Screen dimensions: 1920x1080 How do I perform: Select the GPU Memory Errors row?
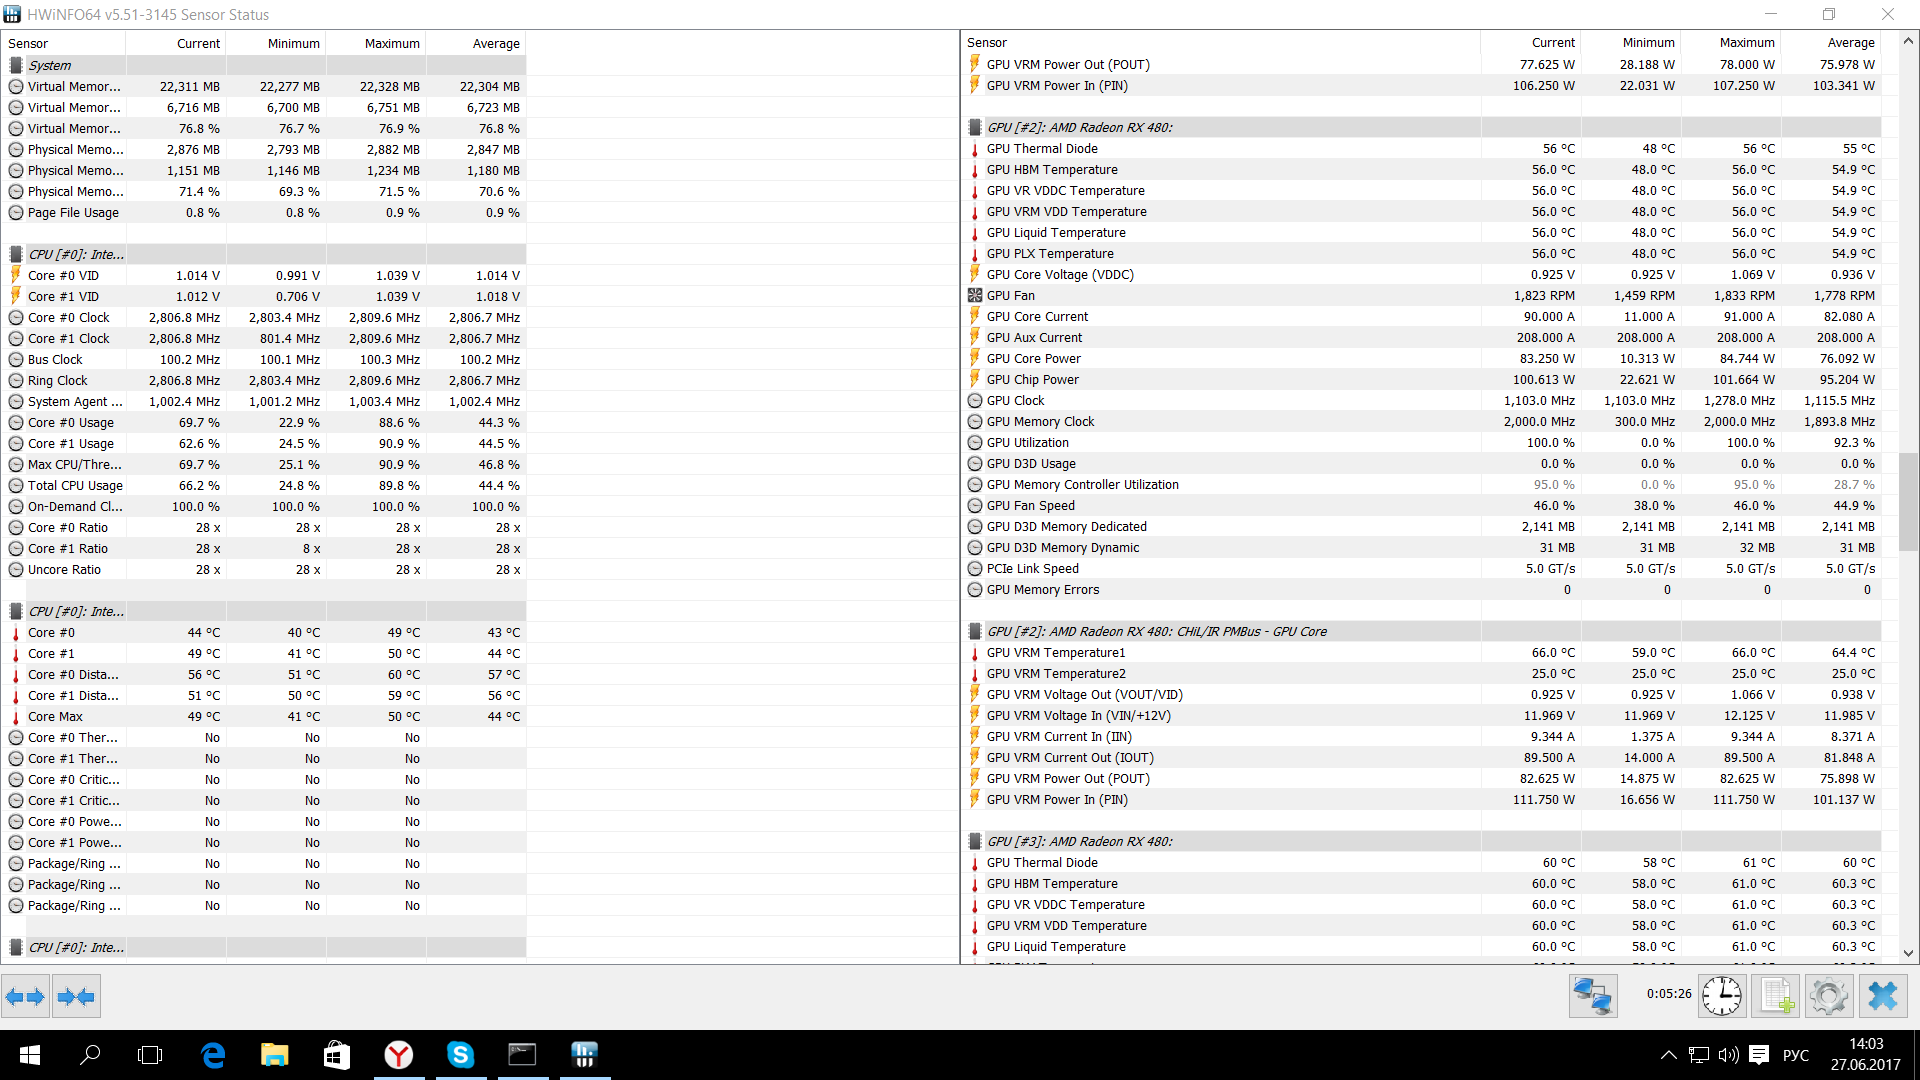point(1424,590)
